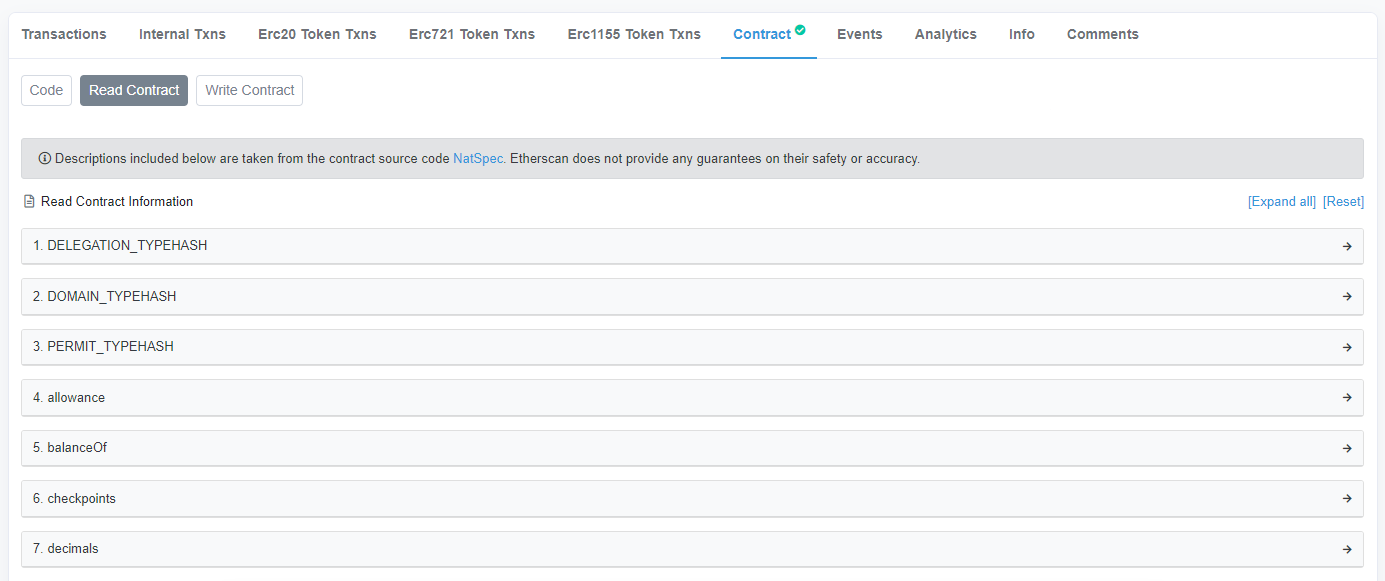The width and height of the screenshot is (1385, 581).
Task: Click the verified checkmark icon beside Contract
Action: tap(800, 30)
